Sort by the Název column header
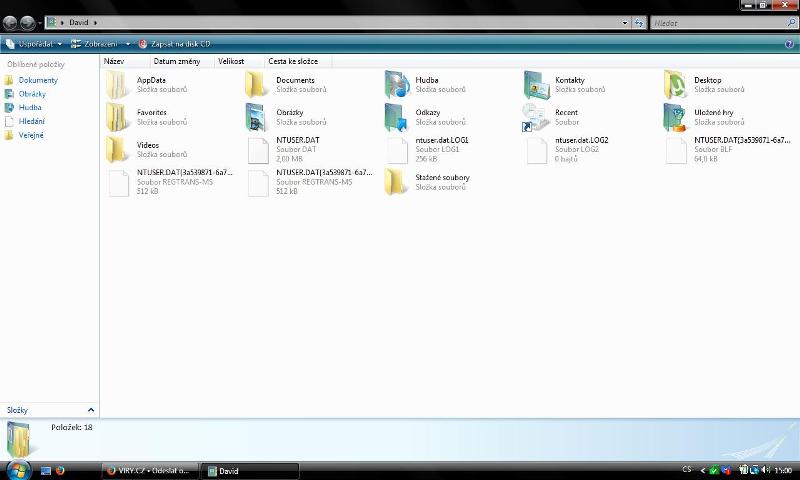Image resolution: width=800 pixels, height=480 pixels. 114,61
